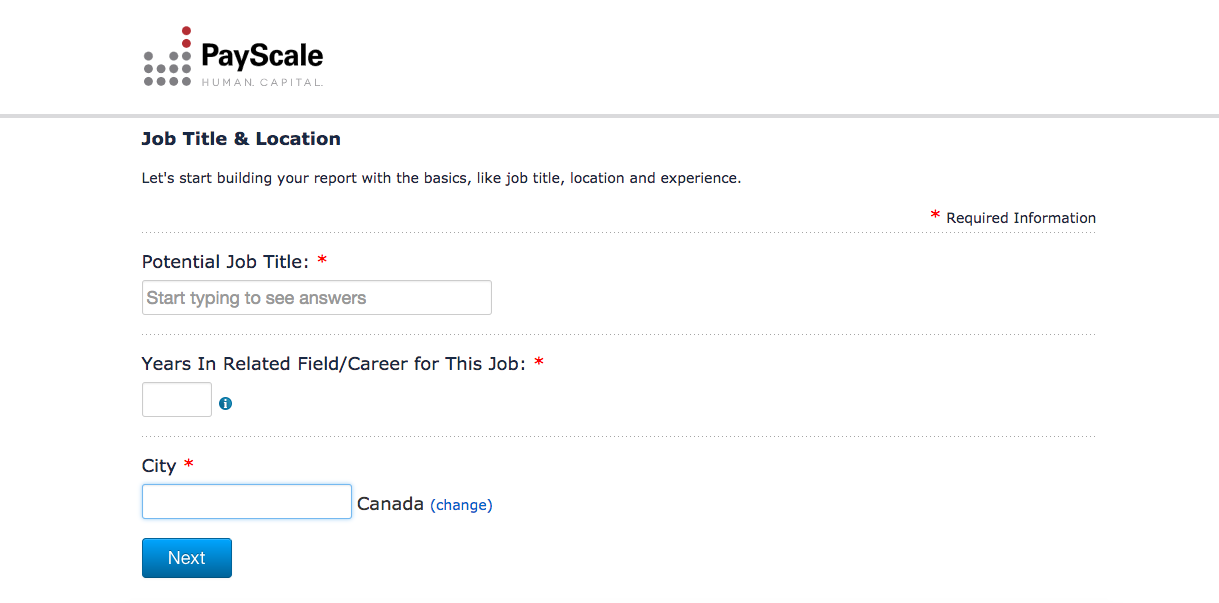Click the asterisk beside Years In Related Field
The image size is (1219, 603).
[x=539, y=362]
